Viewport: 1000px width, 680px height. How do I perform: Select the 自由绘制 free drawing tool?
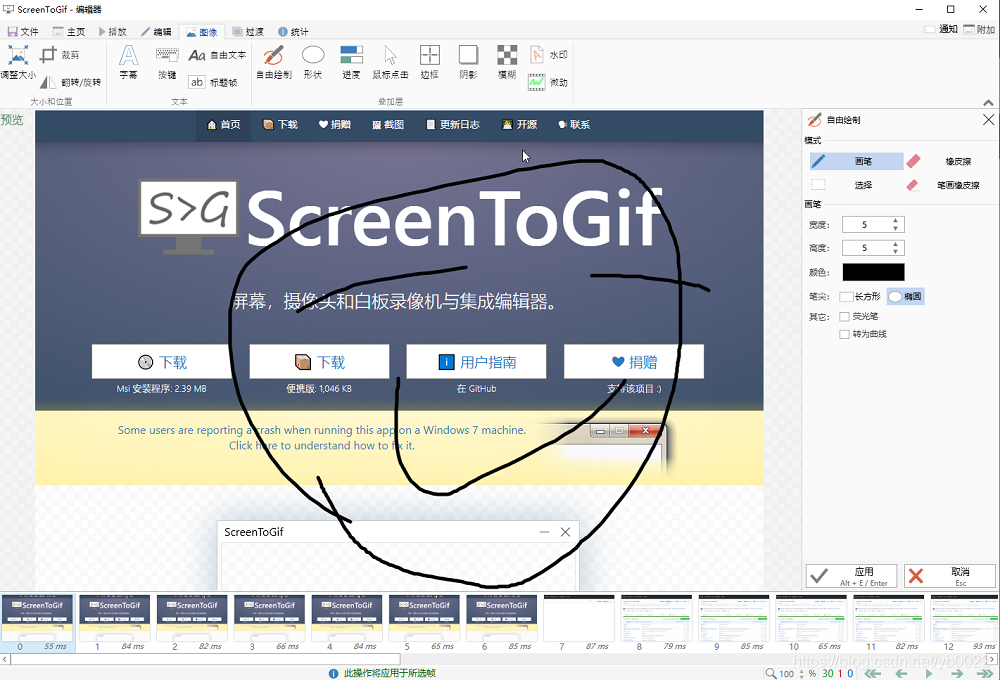tap(274, 63)
